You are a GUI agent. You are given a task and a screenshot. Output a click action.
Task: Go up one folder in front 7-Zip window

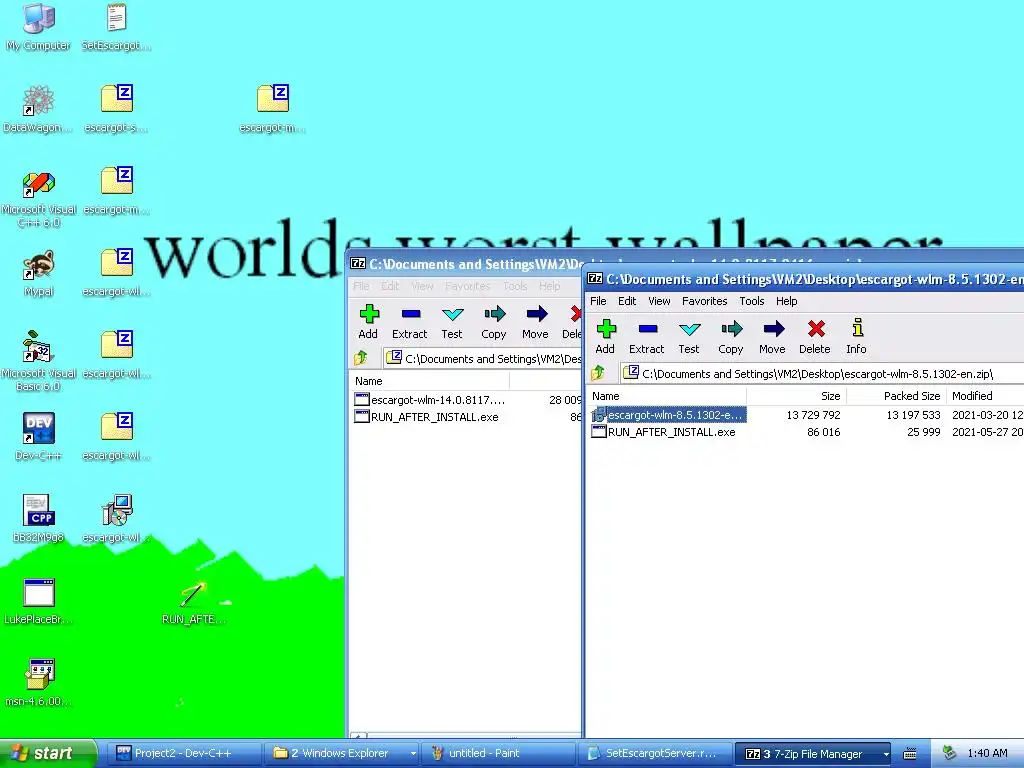(598, 374)
